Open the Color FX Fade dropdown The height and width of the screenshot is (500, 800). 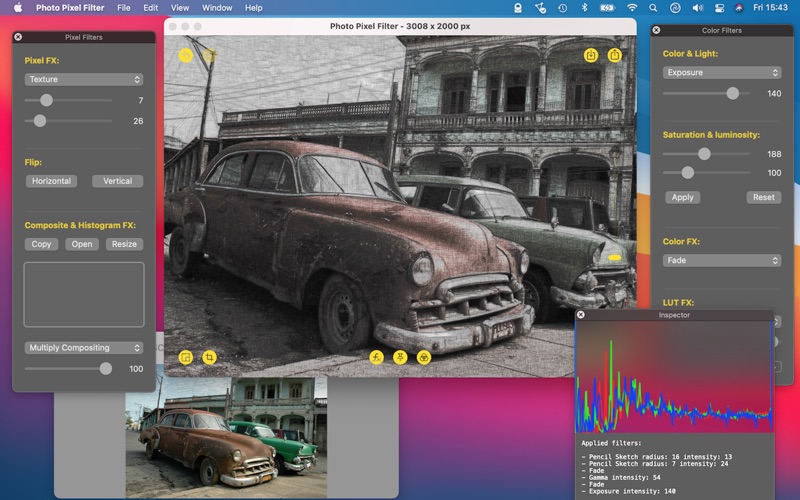(721, 260)
